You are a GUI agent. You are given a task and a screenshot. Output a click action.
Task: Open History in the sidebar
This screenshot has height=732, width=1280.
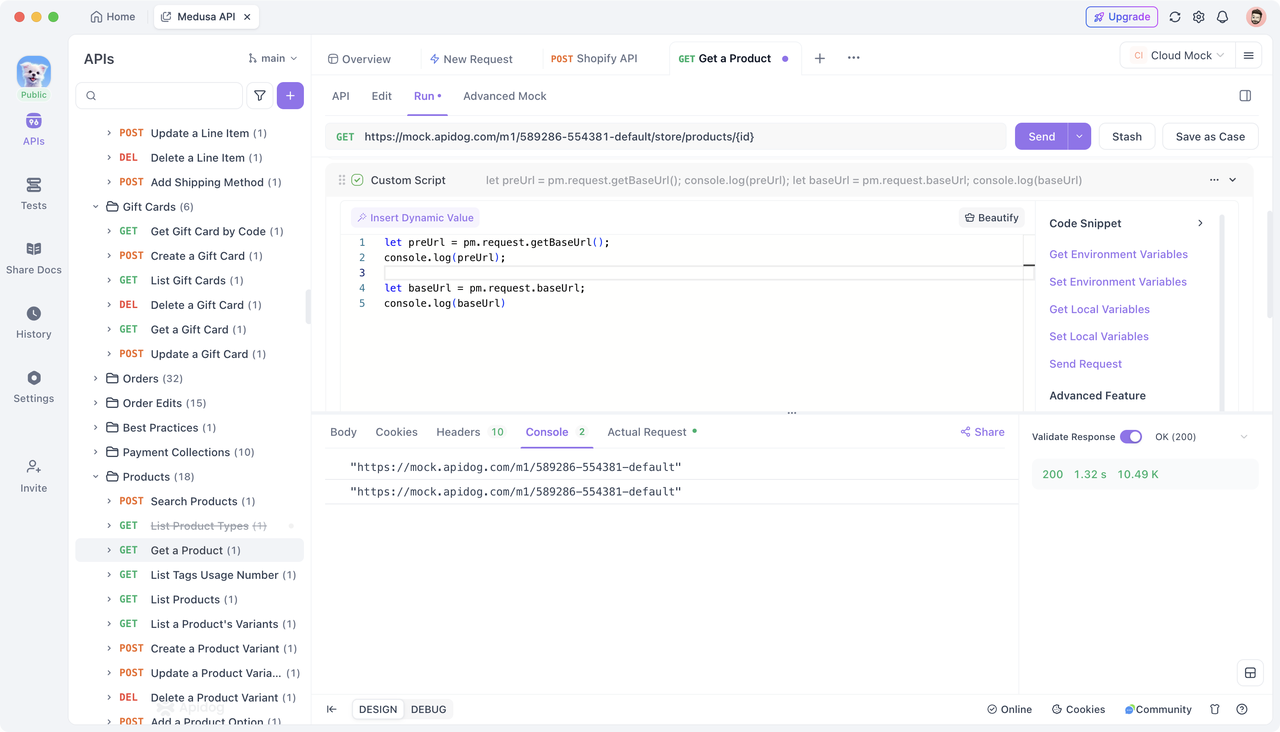33,323
